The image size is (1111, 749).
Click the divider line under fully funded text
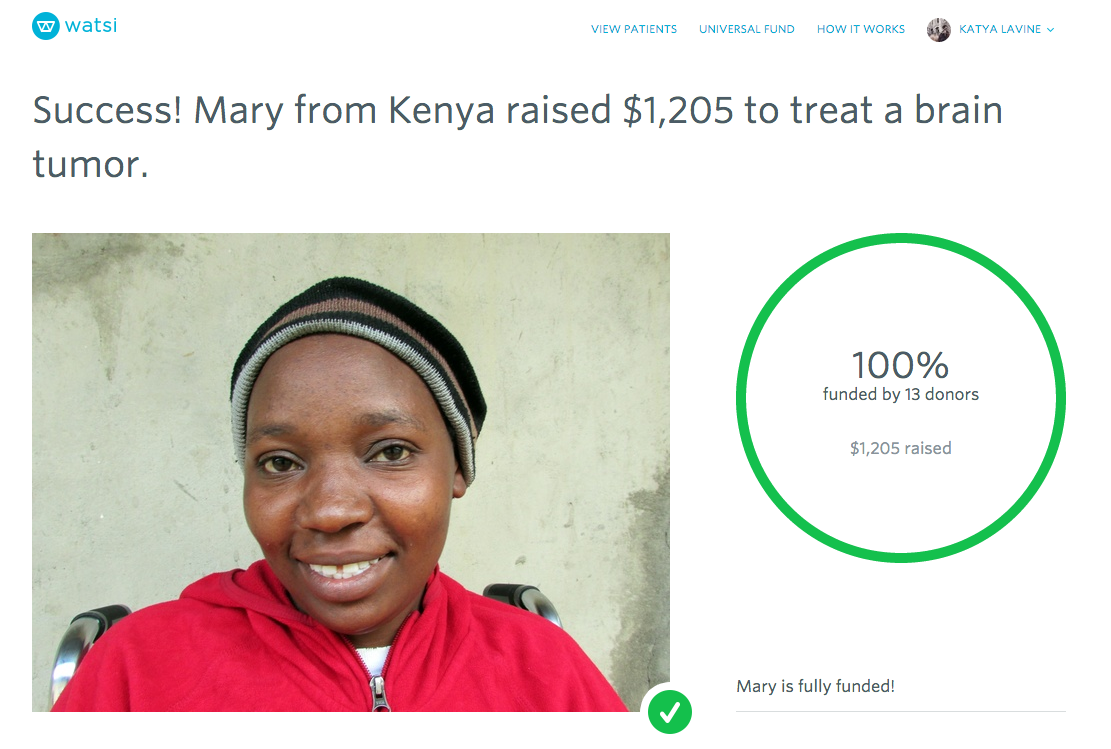900,711
